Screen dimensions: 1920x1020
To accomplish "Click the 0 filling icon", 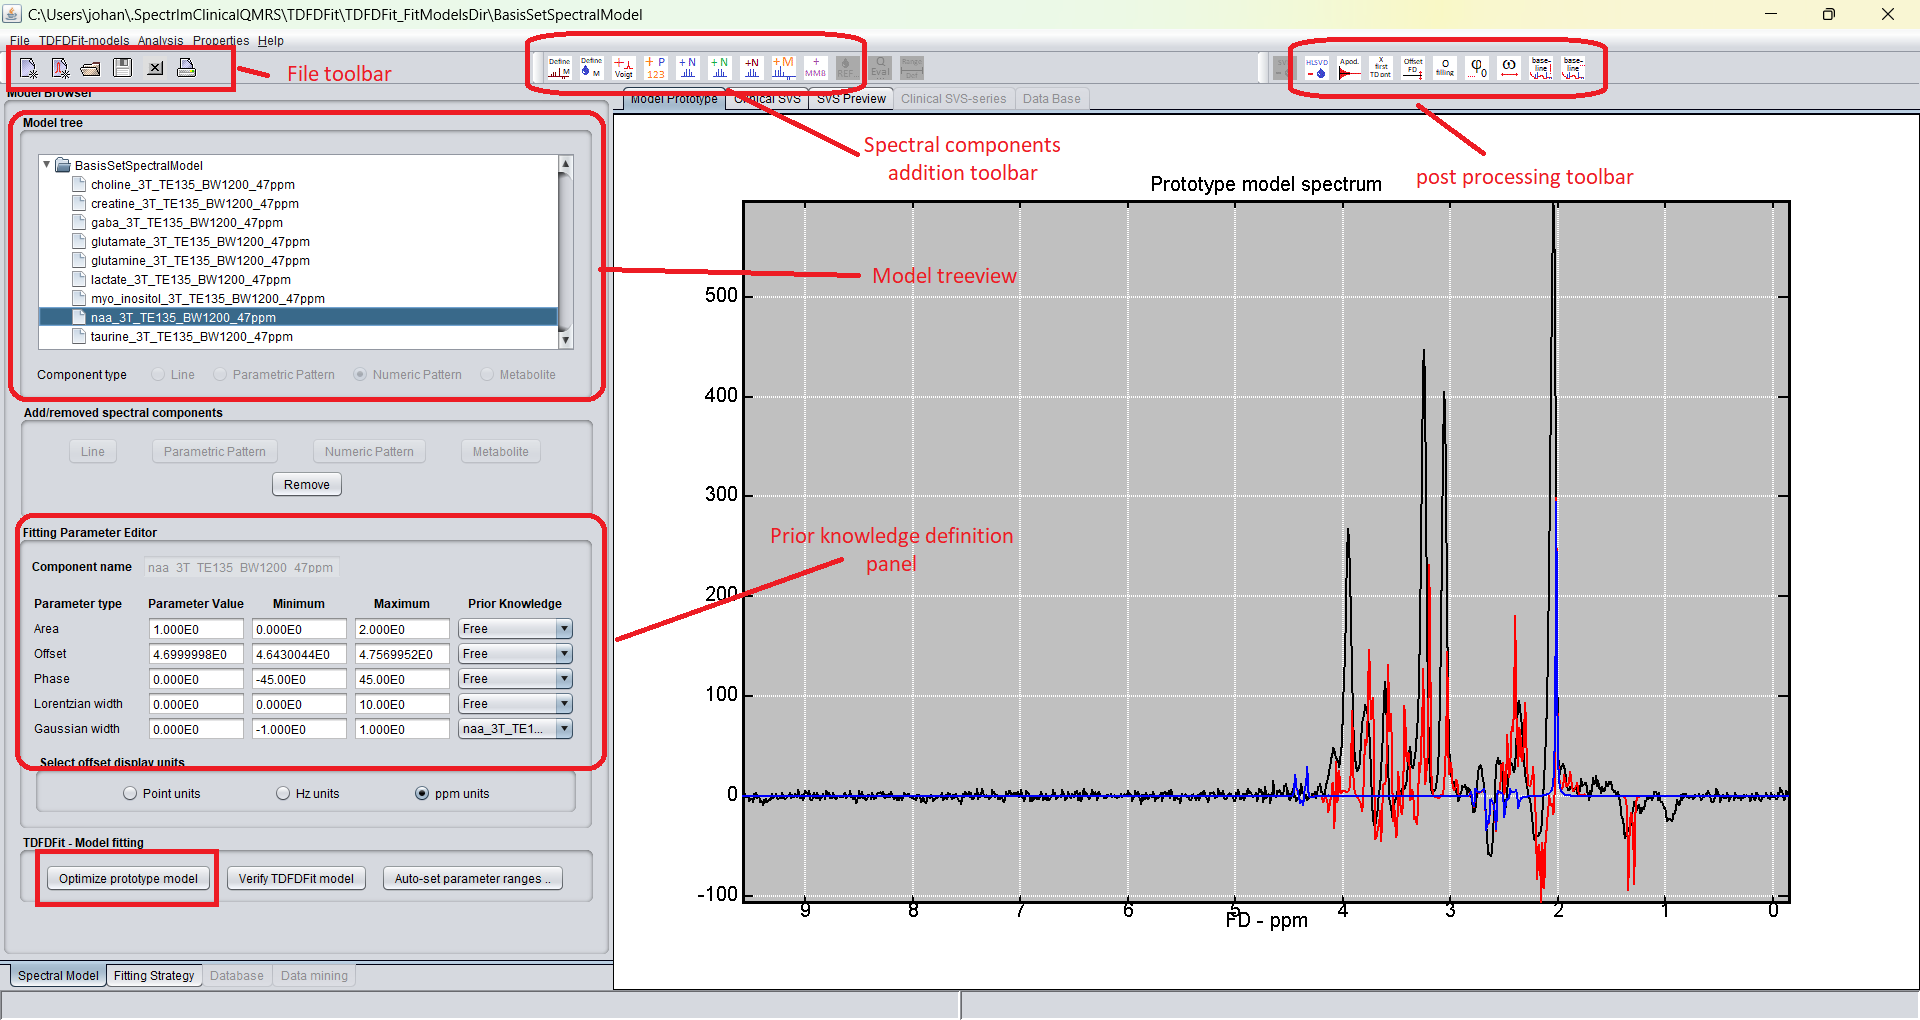I will pos(1445,68).
